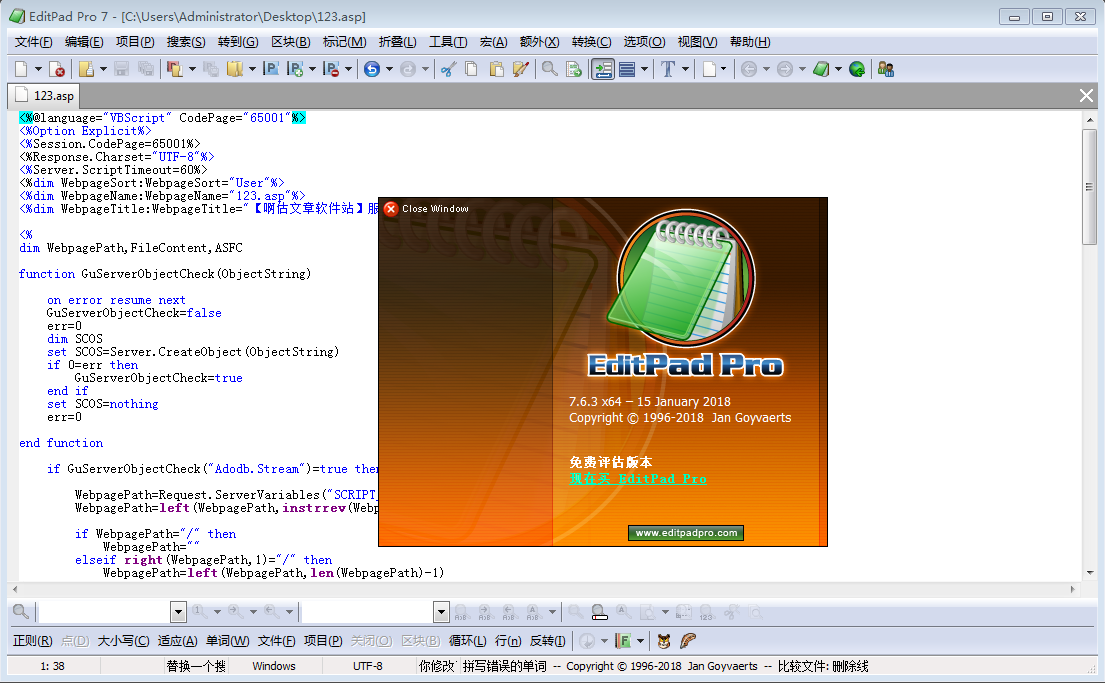Click the feather RegexMagic icon
This screenshot has width=1105, height=683.
[x=688, y=641]
